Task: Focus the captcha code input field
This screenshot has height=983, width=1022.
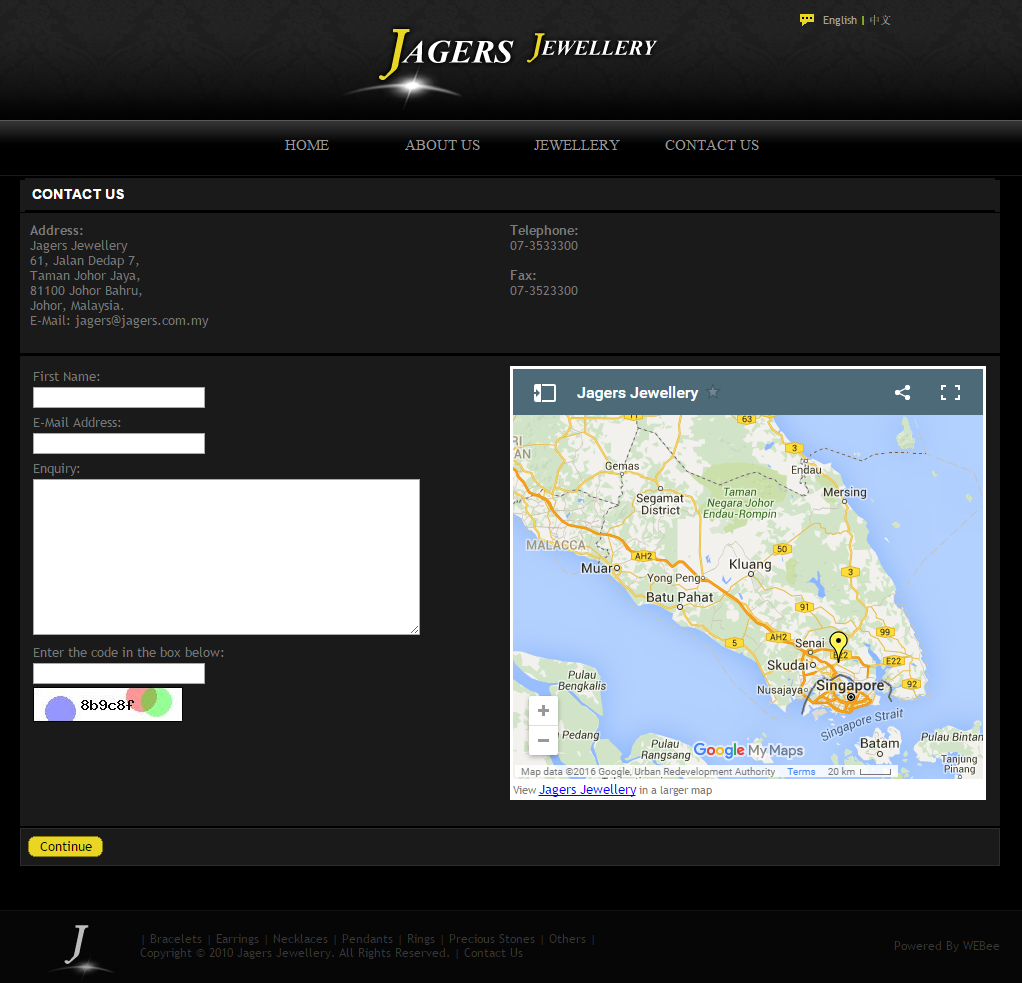Action: coord(119,673)
